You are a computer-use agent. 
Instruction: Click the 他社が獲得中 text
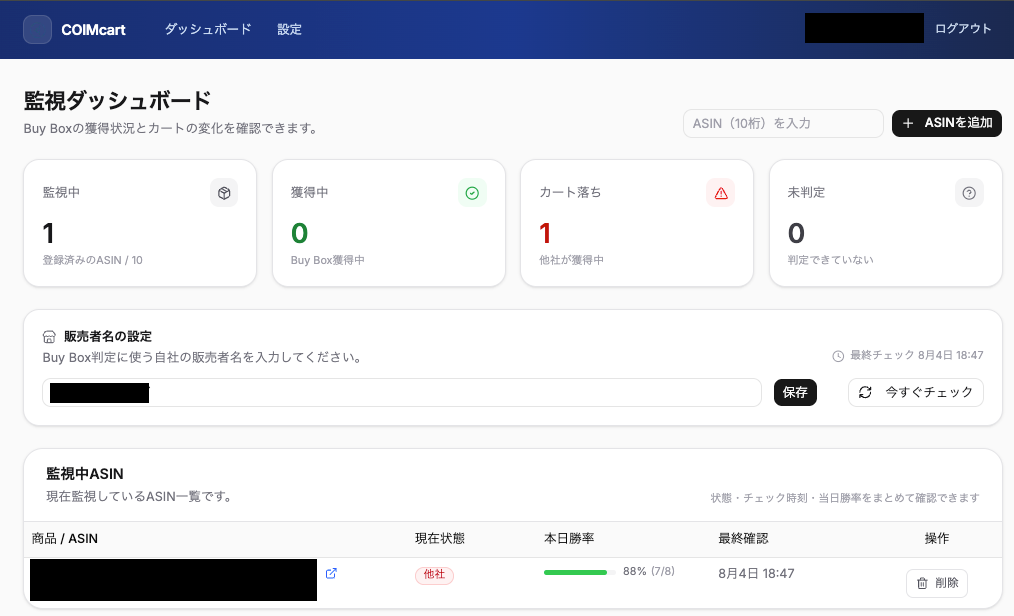point(572,260)
